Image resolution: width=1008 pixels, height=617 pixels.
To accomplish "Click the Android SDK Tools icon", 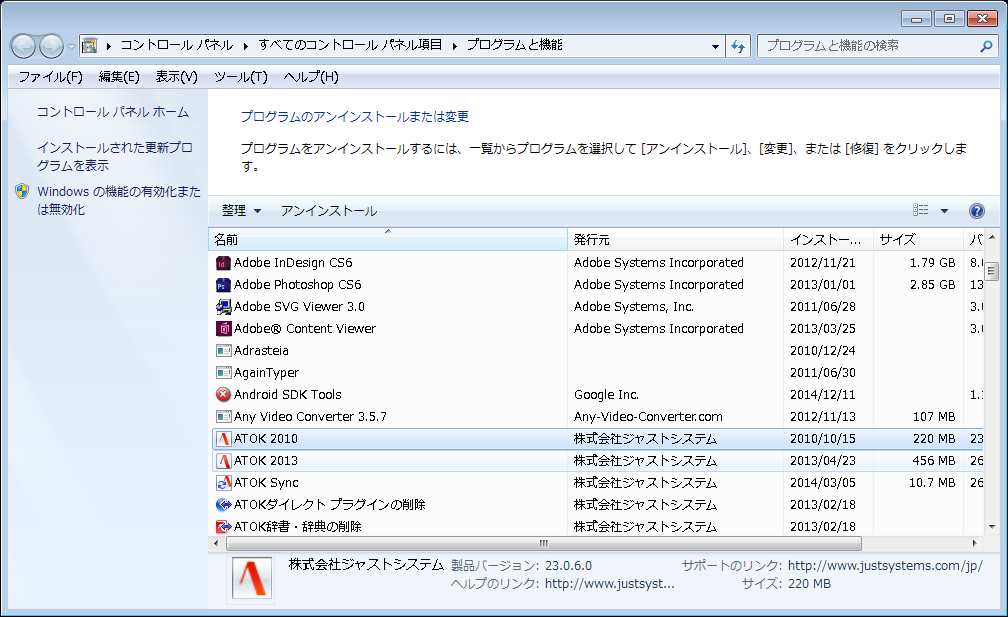I will (x=223, y=395).
